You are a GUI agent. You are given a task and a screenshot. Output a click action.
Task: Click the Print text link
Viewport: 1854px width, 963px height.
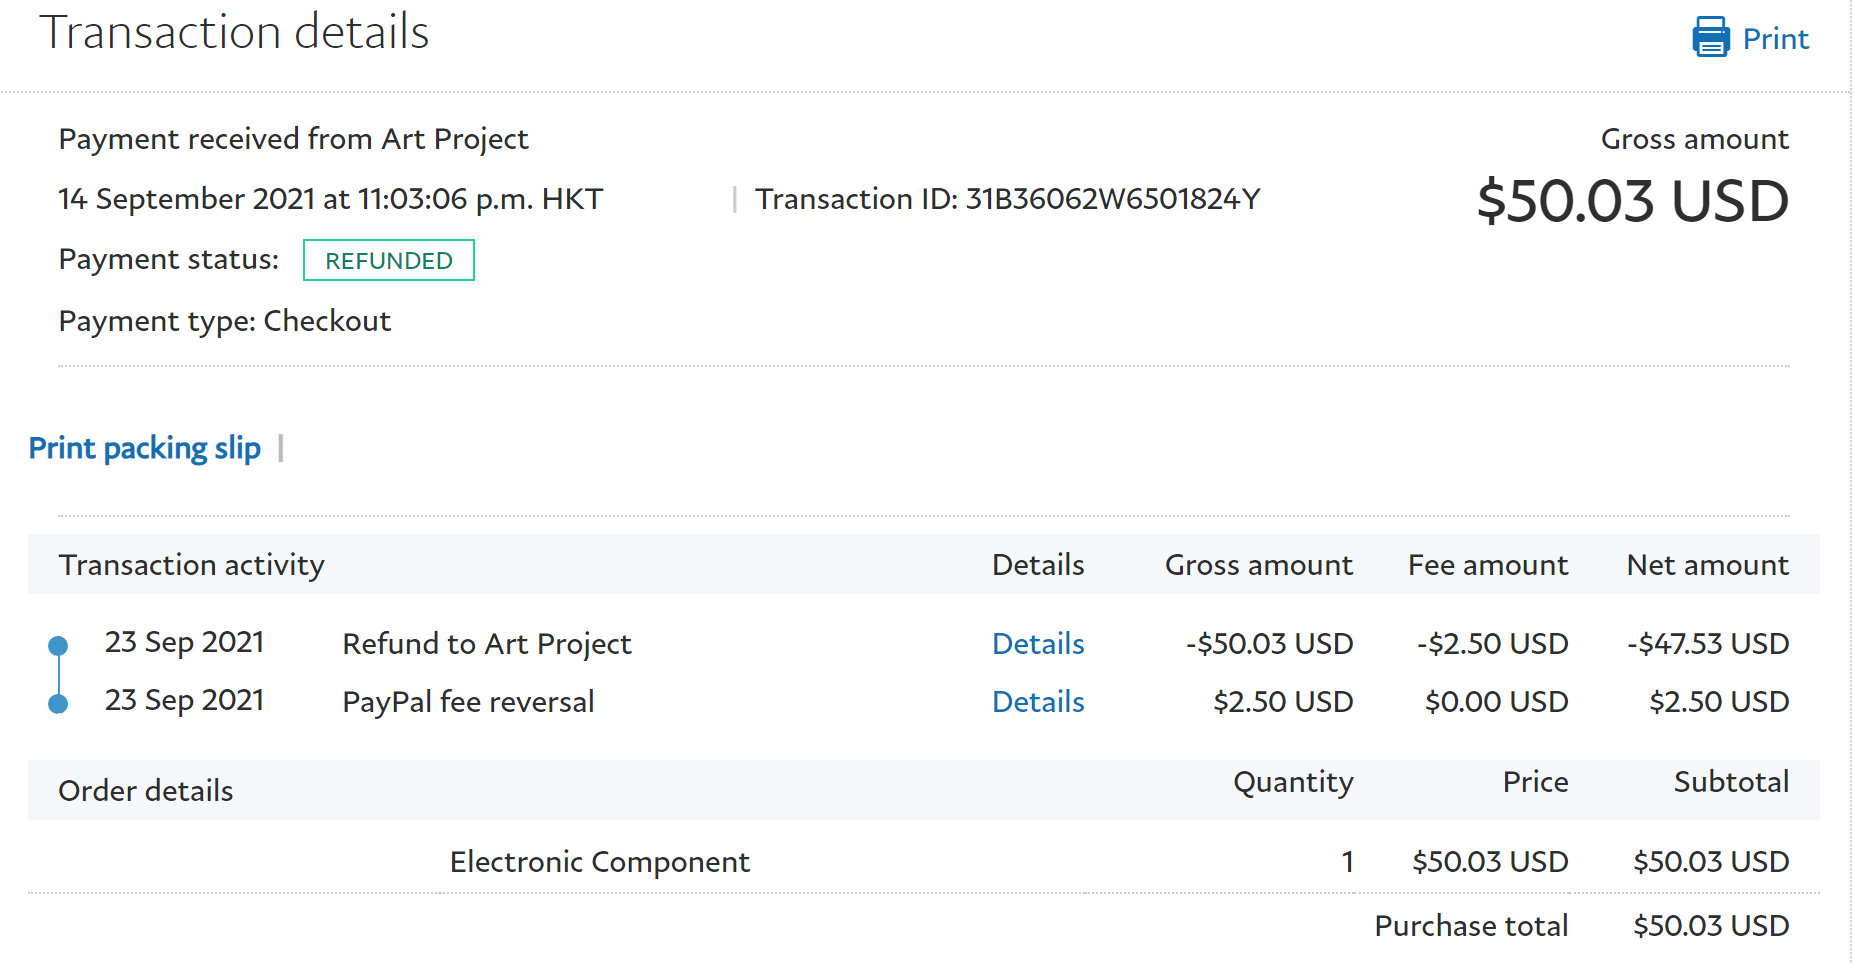tap(1775, 39)
